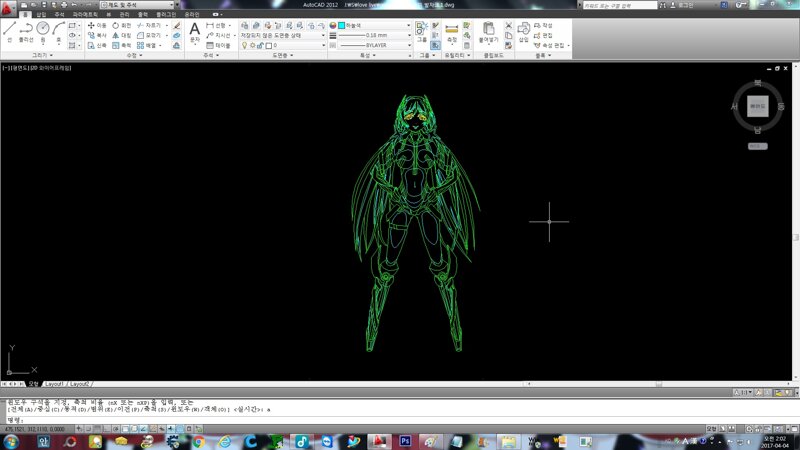Click the Measure (측정) tool
Viewport: 800px width, 450px height.
tap(452, 32)
